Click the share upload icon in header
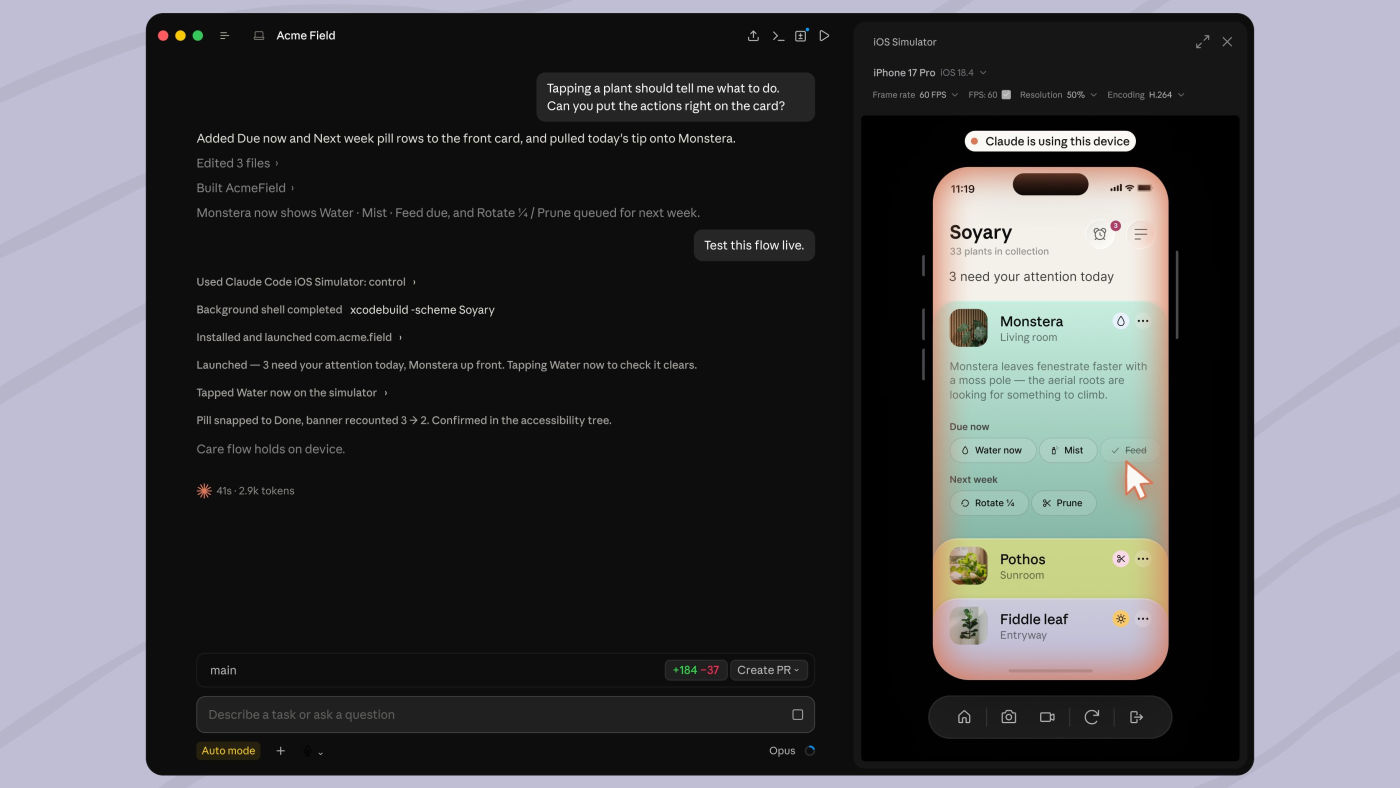 (753, 36)
